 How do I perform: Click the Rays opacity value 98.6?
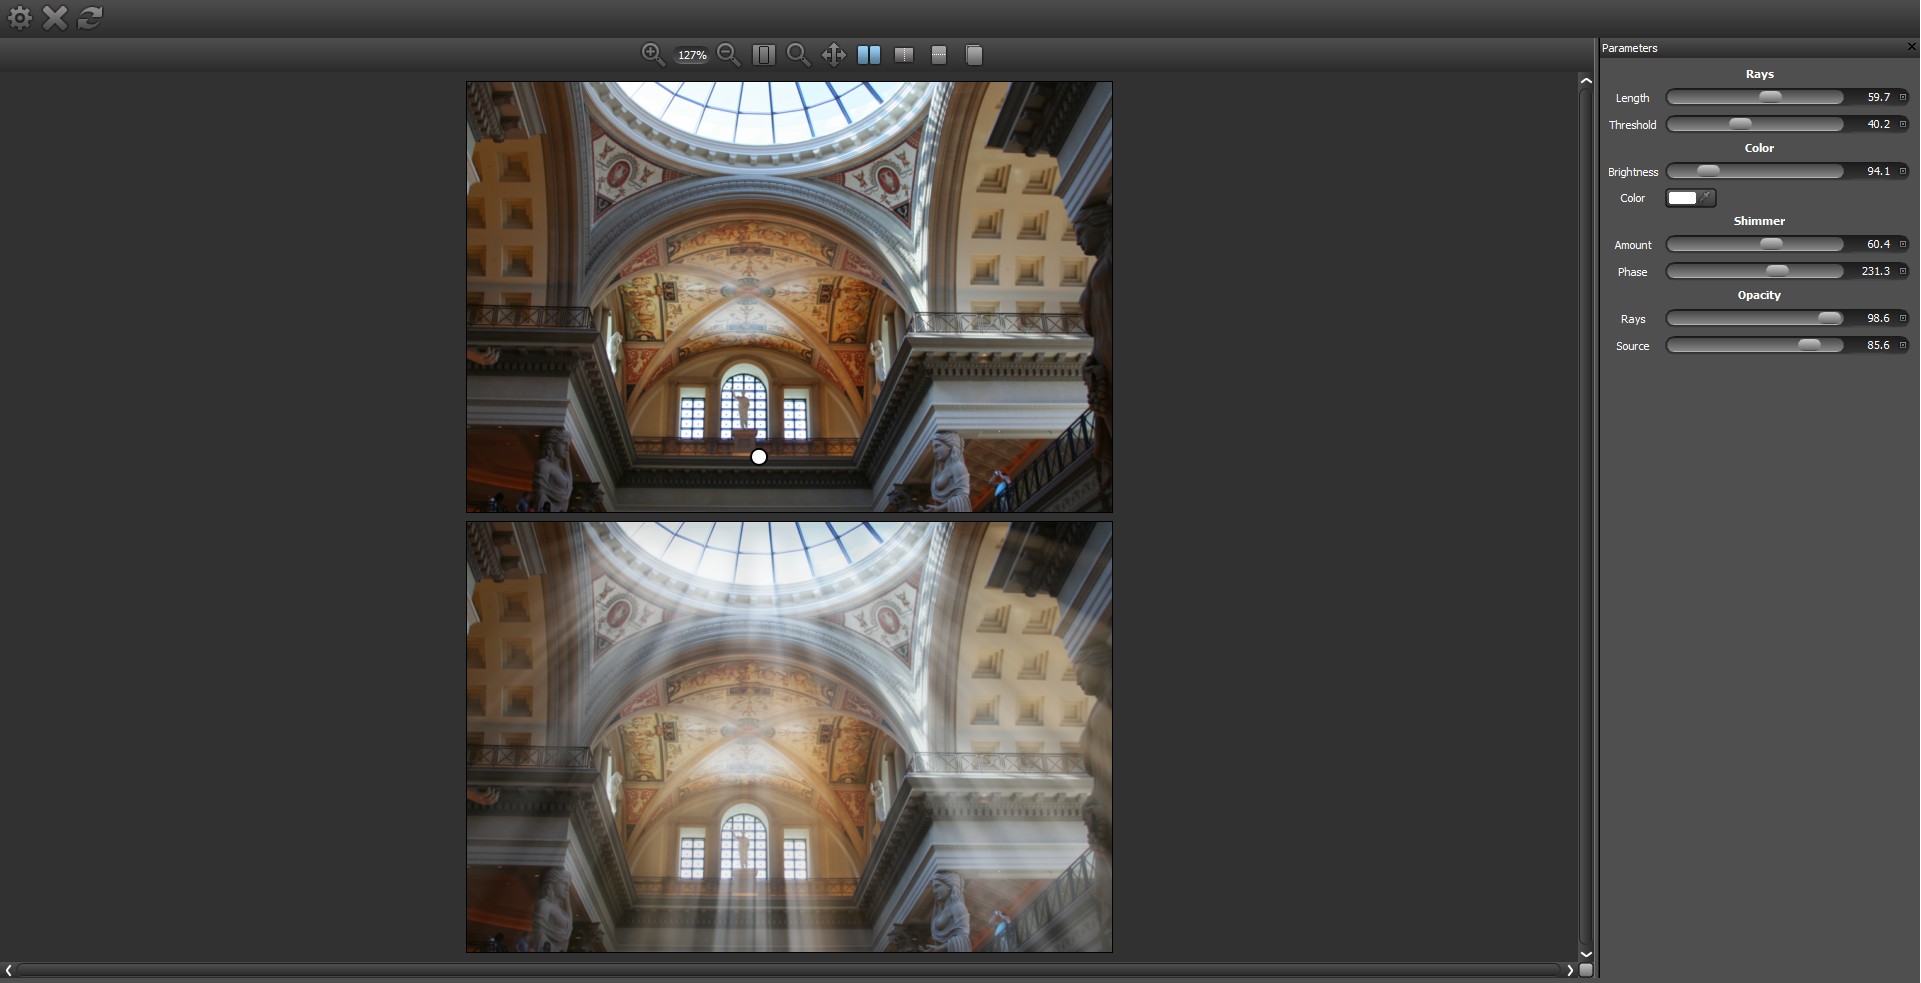1878,318
